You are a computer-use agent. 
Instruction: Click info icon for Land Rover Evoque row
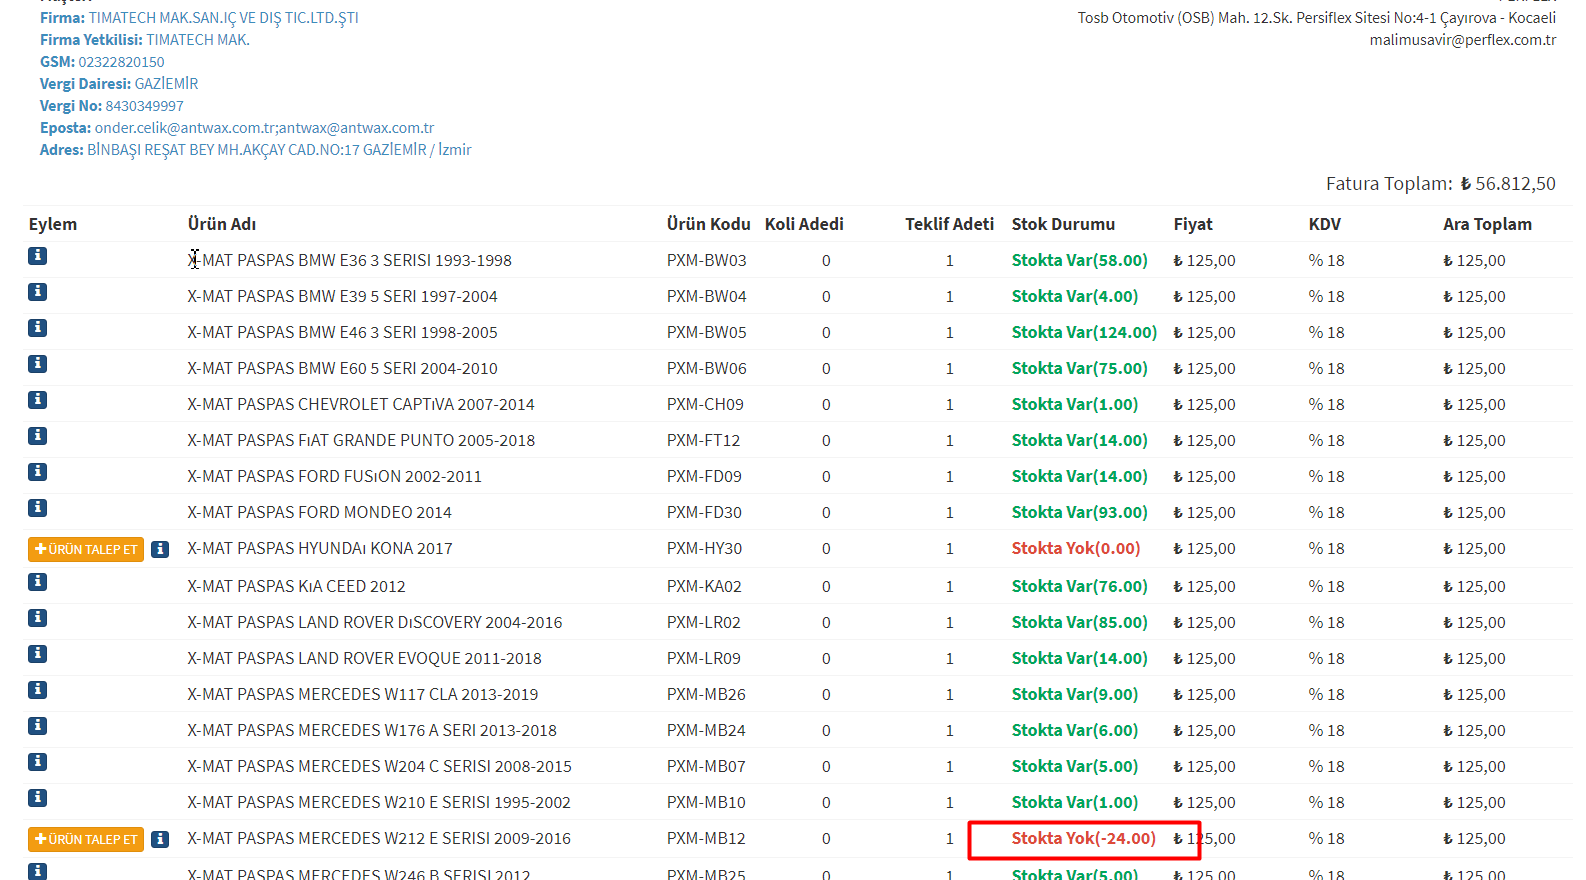[37, 654]
